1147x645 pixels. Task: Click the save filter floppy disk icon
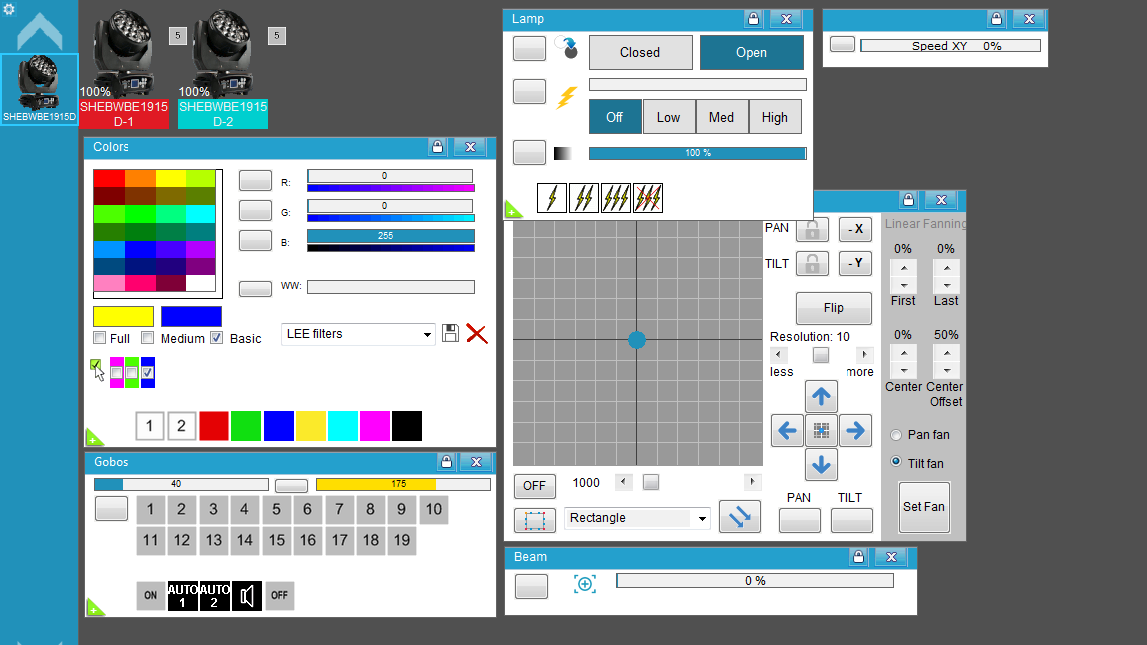451,333
